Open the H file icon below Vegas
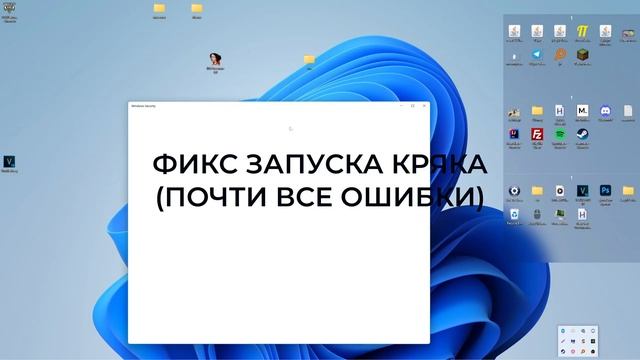This screenshot has height=360, width=640. [582, 214]
